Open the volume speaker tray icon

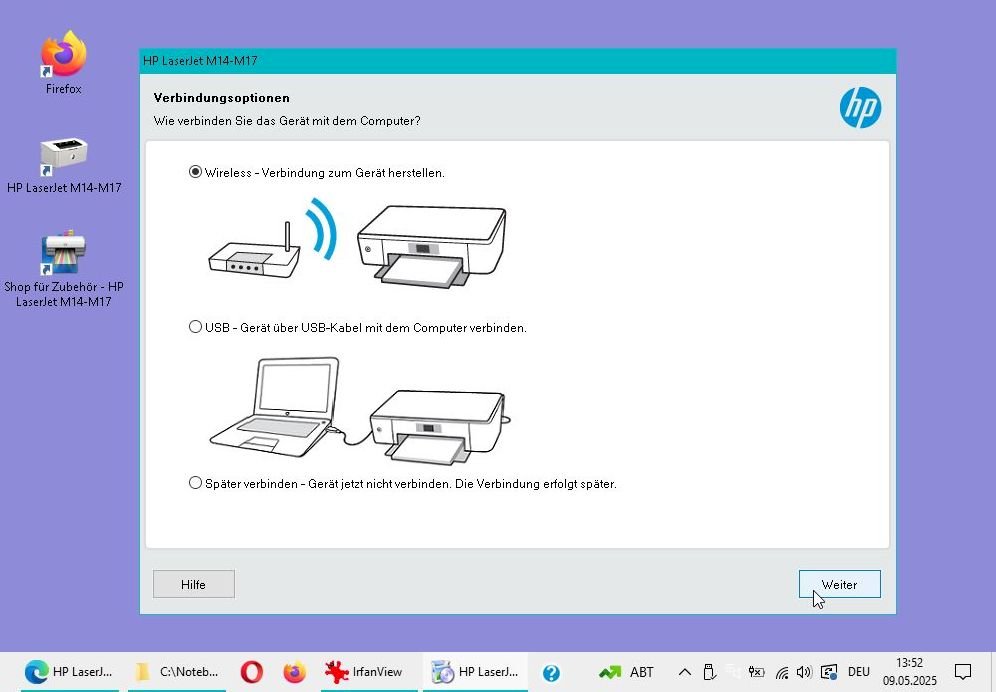pyautogui.click(x=805, y=672)
